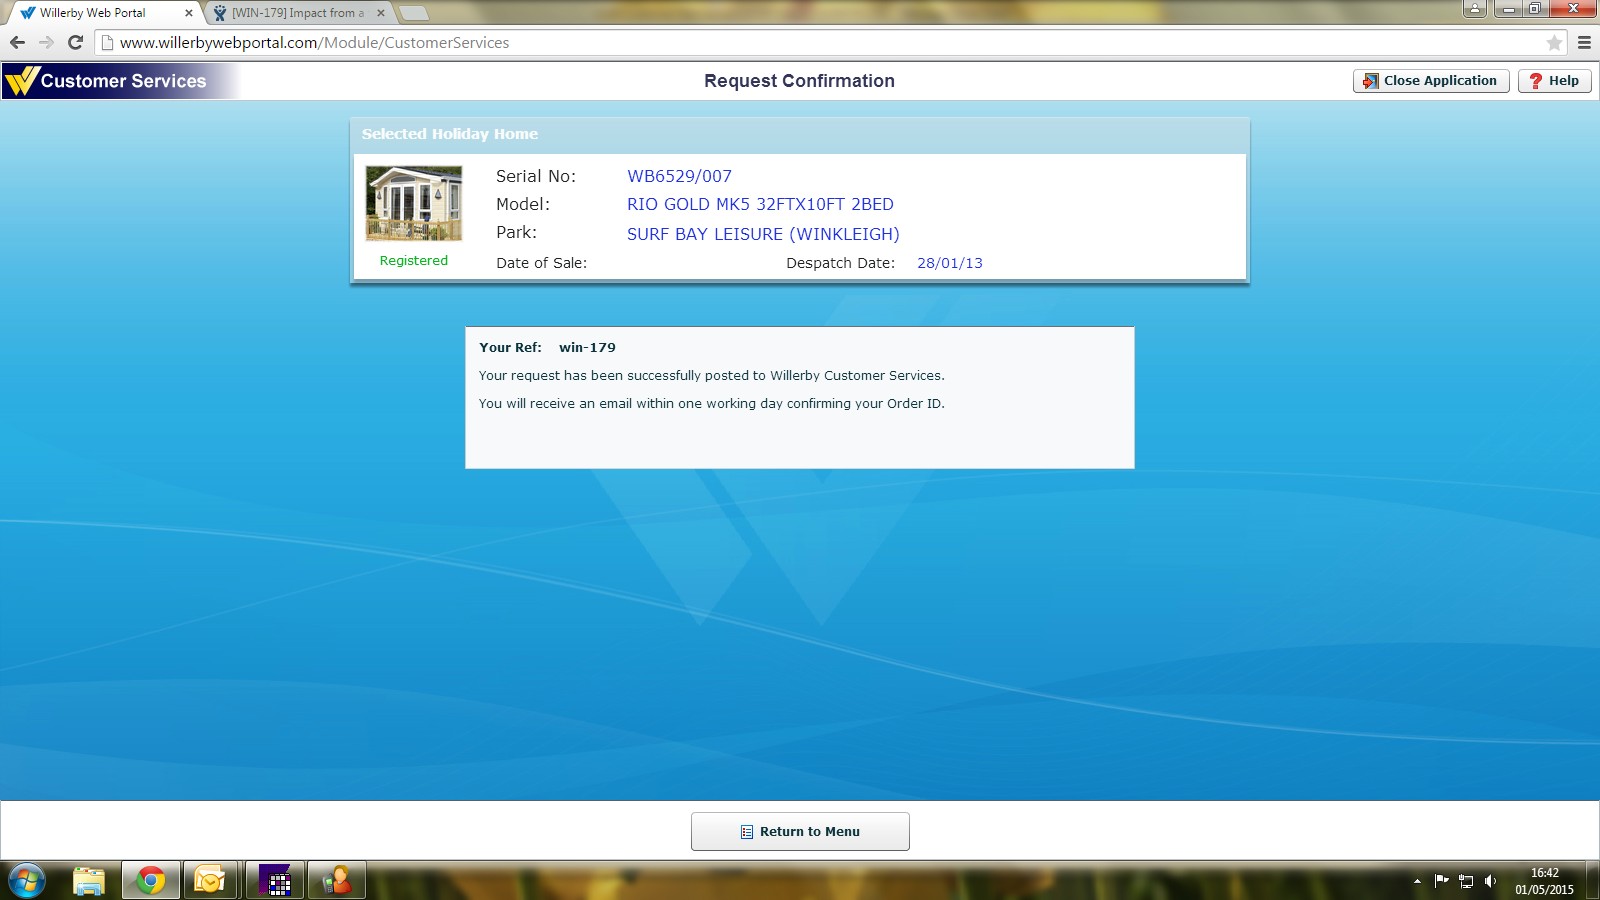The image size is (1600, 900).
Task: Click the Return to Menu button
Action: pos(800,831)
